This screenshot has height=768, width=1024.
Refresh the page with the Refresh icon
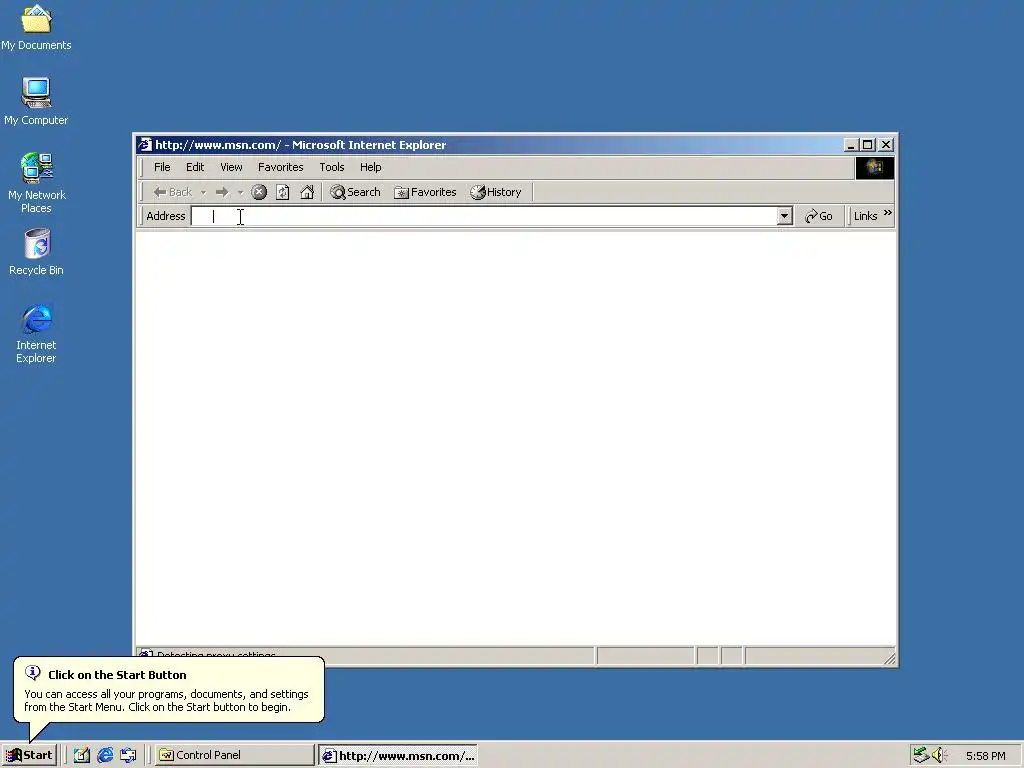[x=283, y=192]
